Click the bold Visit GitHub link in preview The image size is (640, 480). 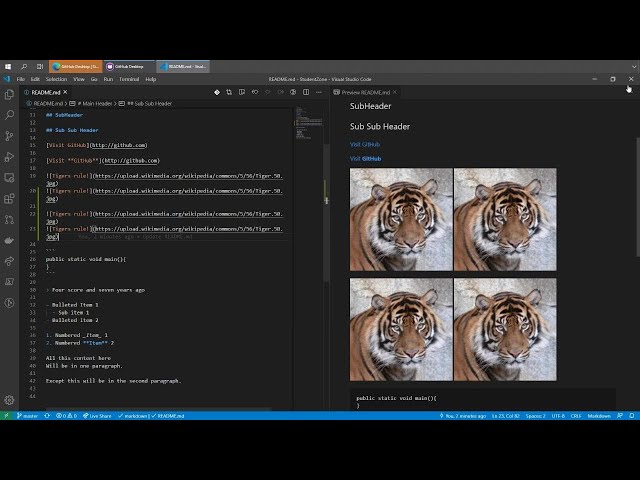pos(365,158)
